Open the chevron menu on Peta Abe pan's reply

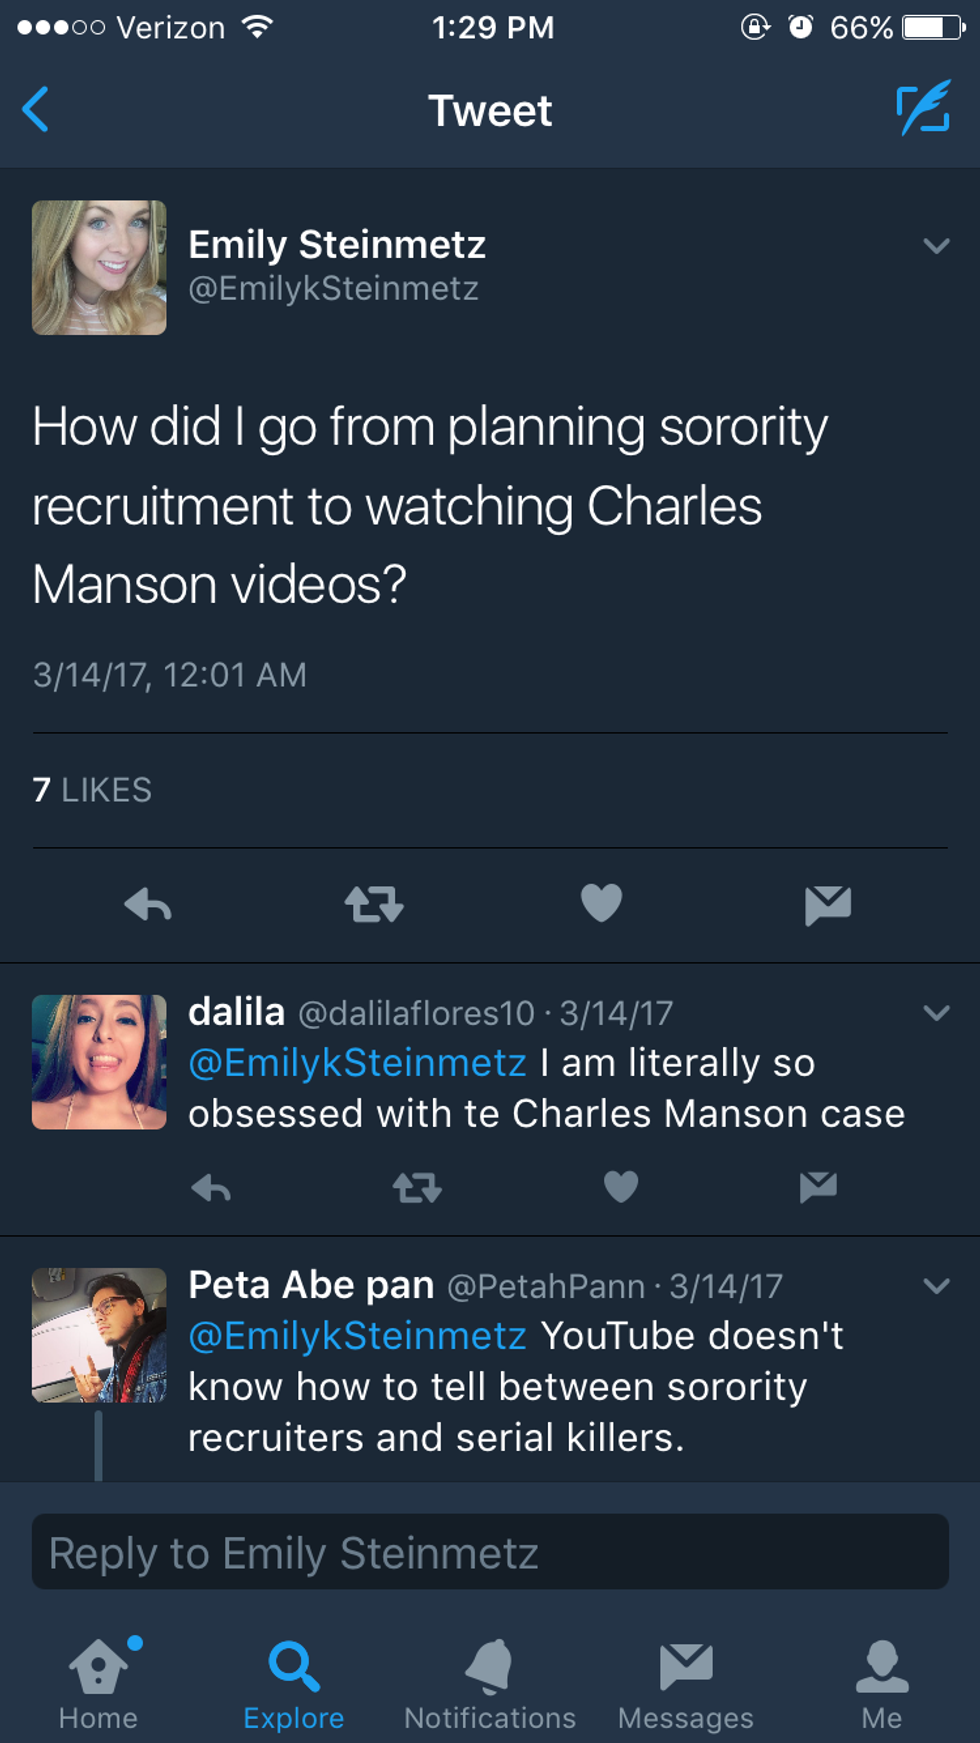936,1286
